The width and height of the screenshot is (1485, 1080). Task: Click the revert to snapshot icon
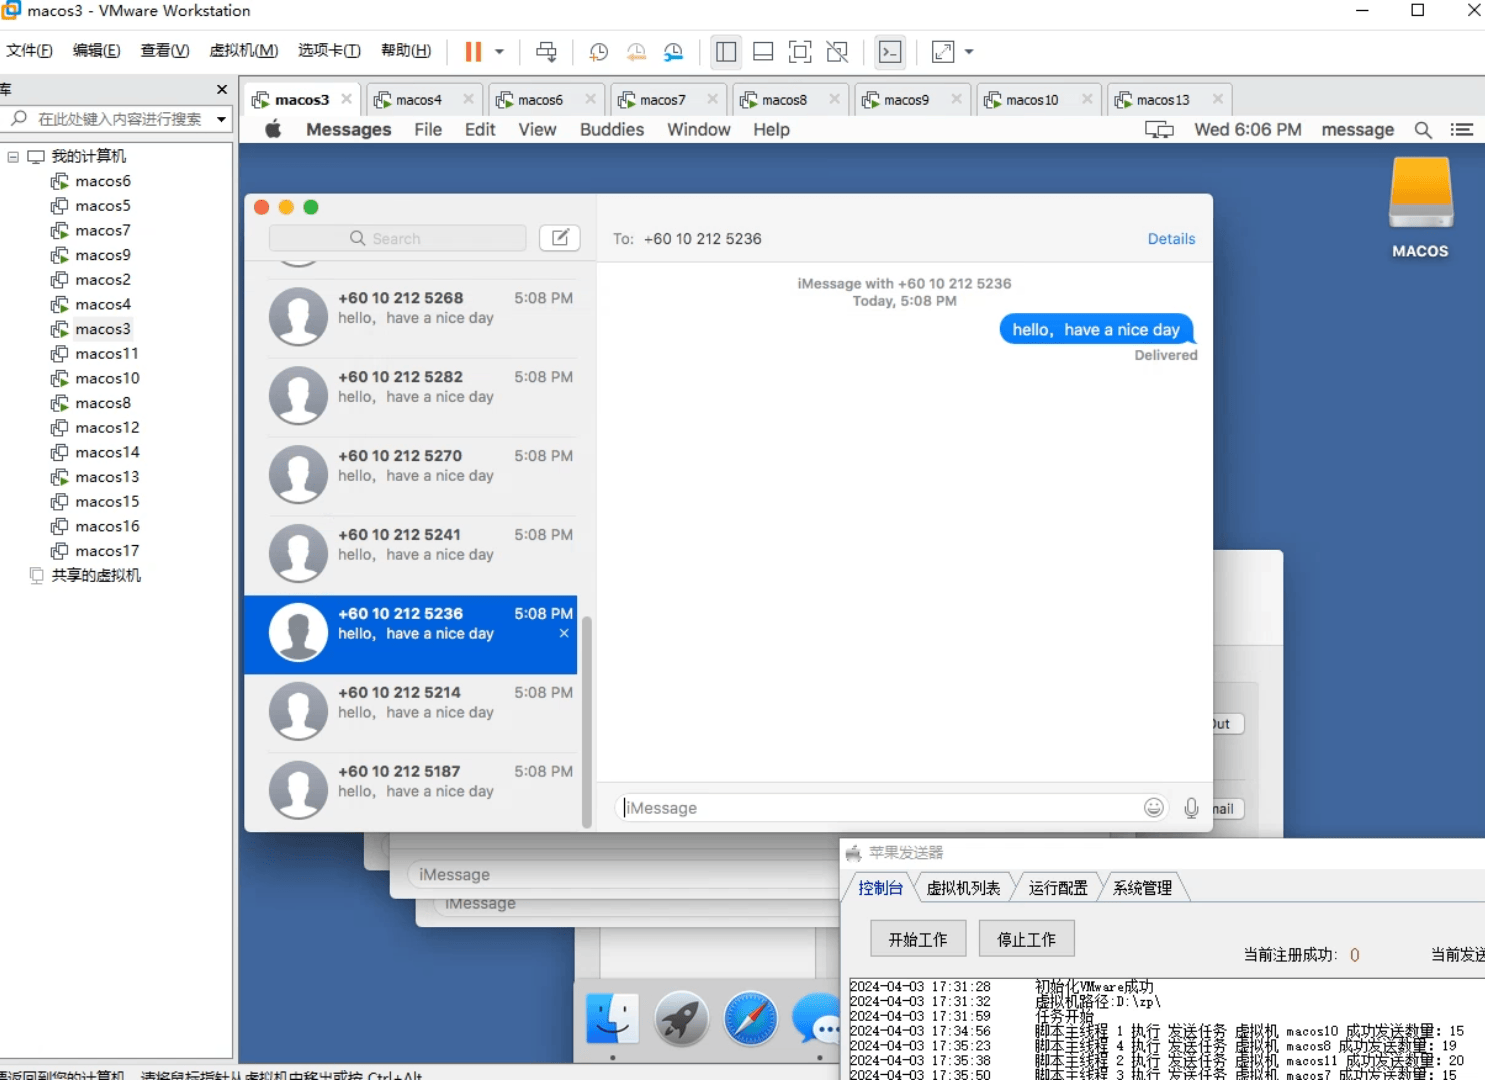coord(636,52)
